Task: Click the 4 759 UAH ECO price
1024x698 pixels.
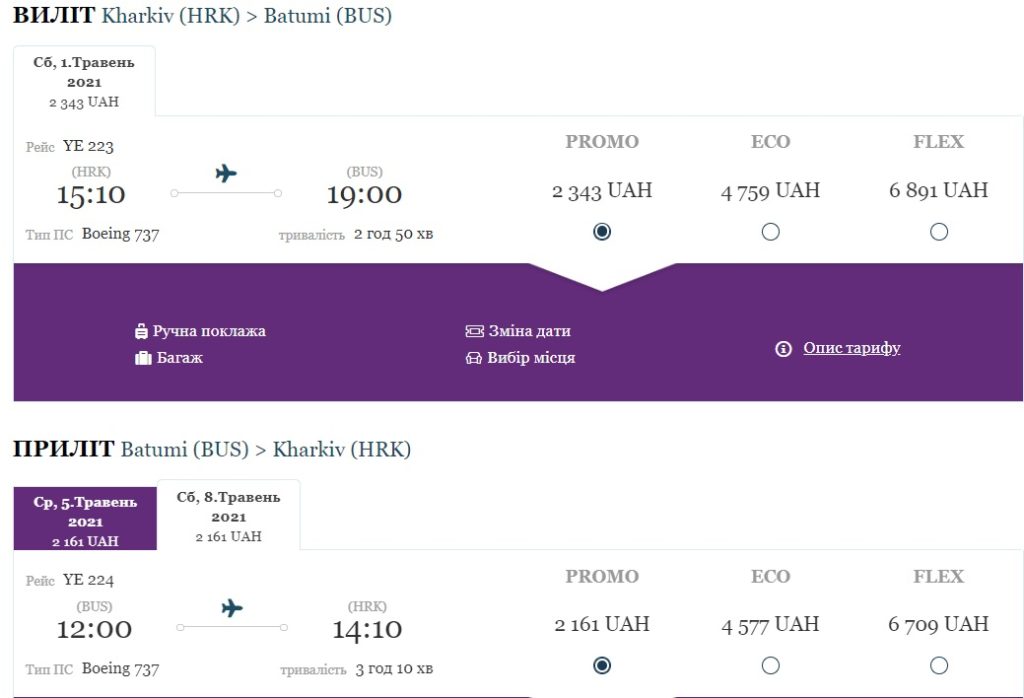Action: click(770, 191)
